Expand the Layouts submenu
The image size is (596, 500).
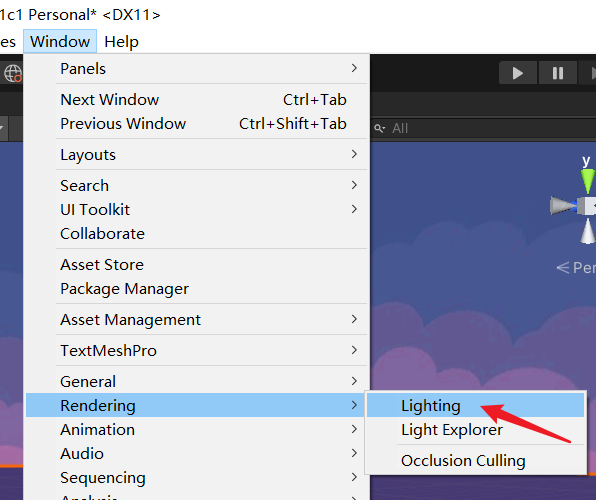point(196,154)
